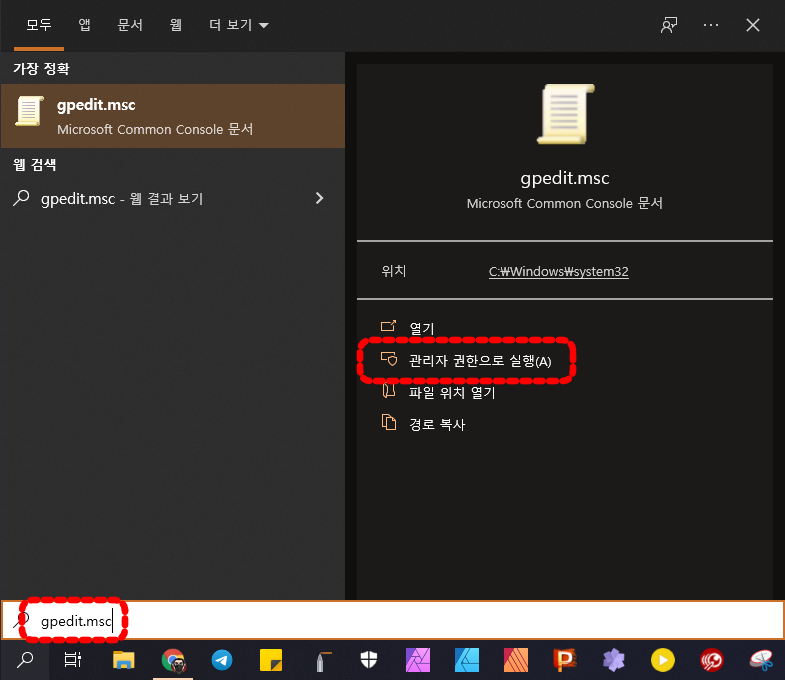Click the gpedit.msc scroll icon in results
Viewport: 785px width, 680px height.
tap(29, 111)
